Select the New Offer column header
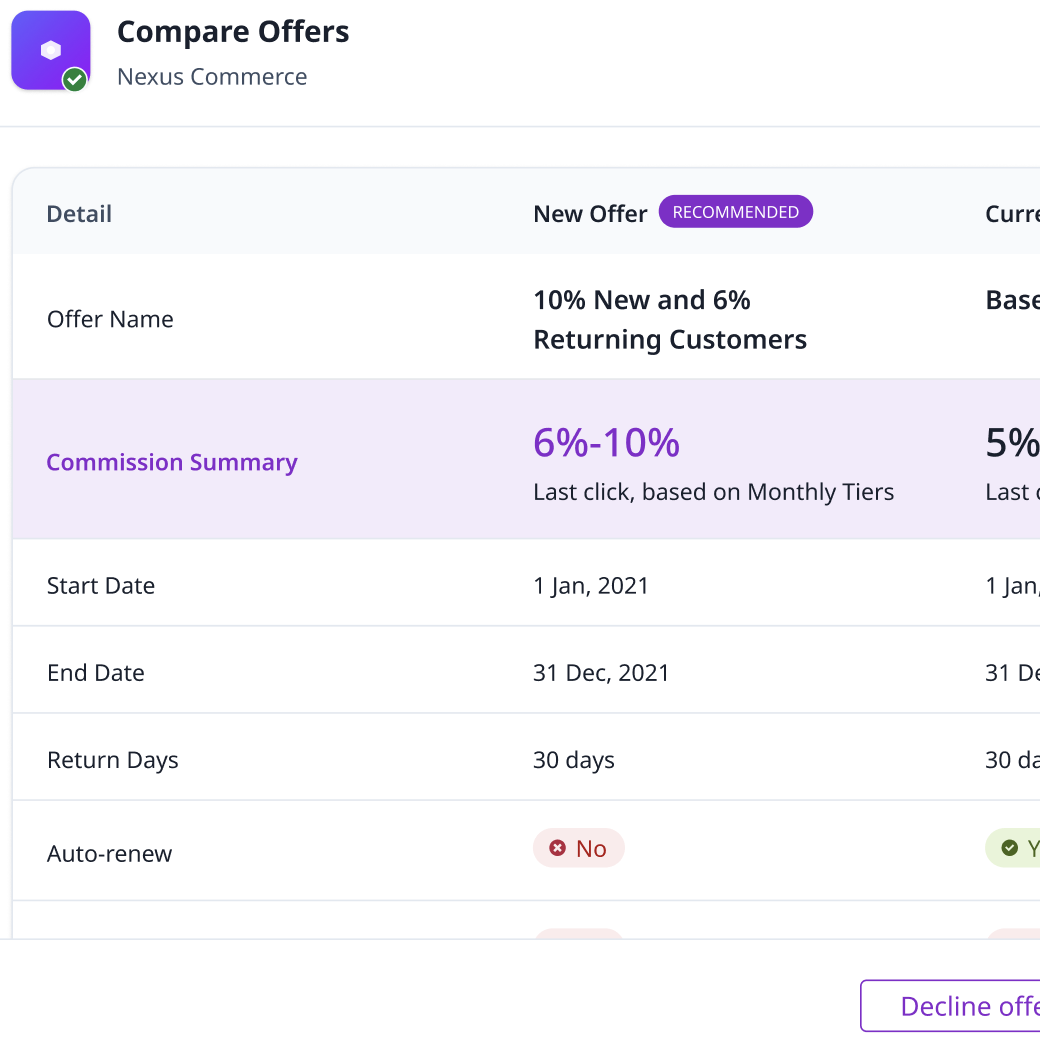Image resolution: width=1040 pixels, height=1040 pixels. coord(590,214)
